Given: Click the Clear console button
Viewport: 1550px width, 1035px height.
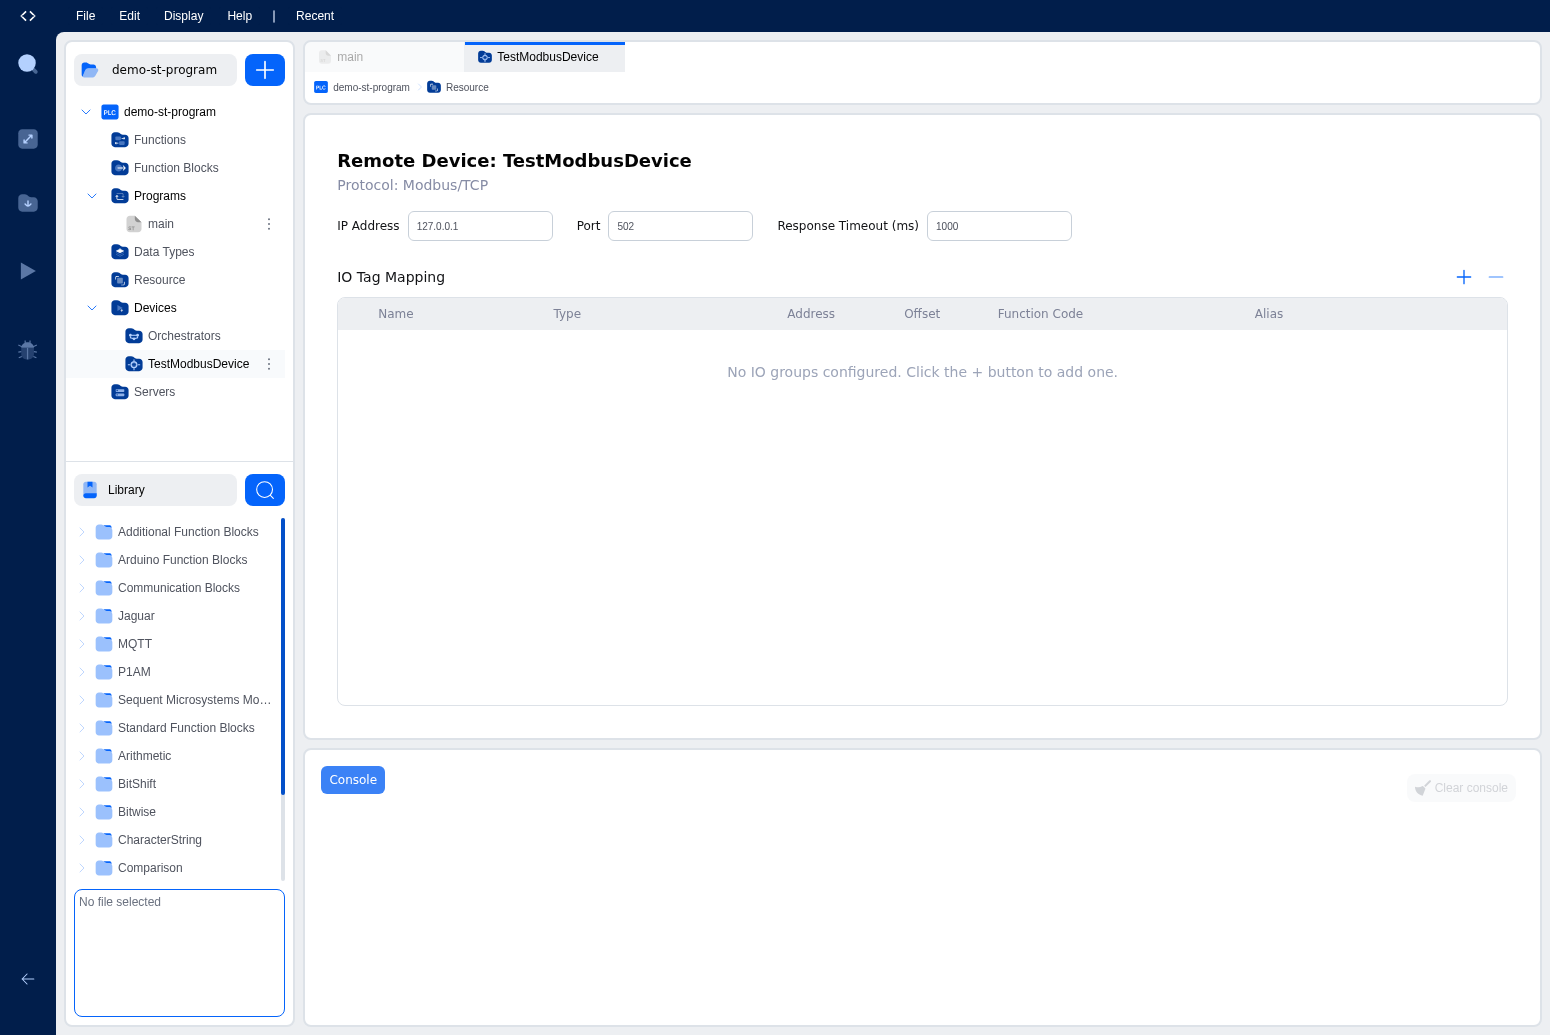Looking at the screenshot, I should tap(1461, 788).
